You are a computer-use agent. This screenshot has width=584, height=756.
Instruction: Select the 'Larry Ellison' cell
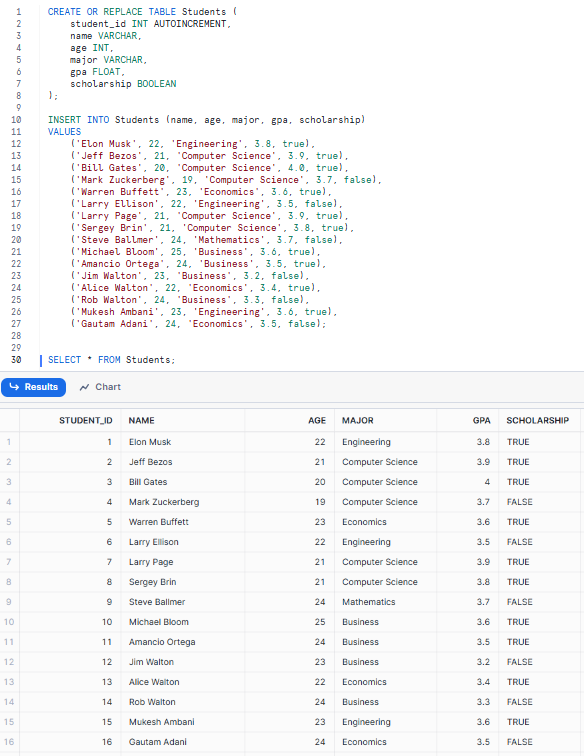coord(153,542)
